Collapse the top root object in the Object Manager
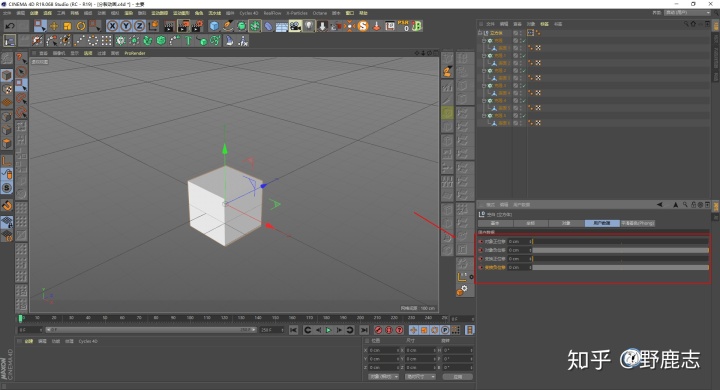720x390 pixels. tap(480, 33)
